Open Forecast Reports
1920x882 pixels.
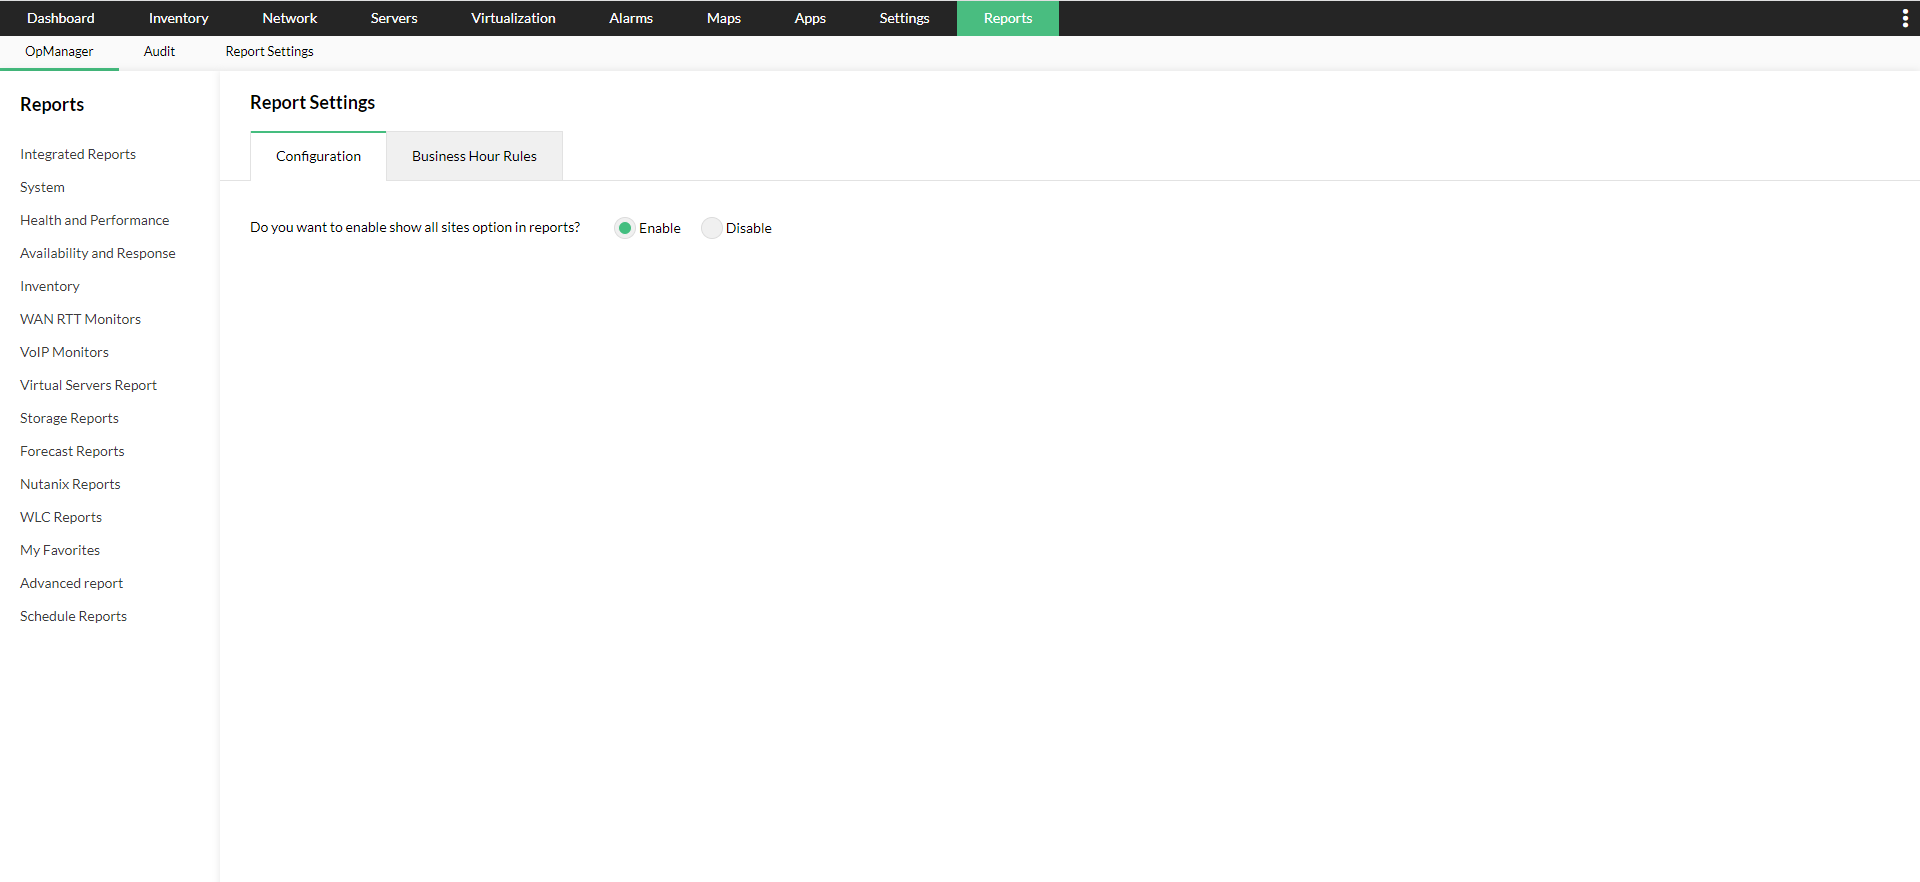pyautogui.click(x=72, y=451)
